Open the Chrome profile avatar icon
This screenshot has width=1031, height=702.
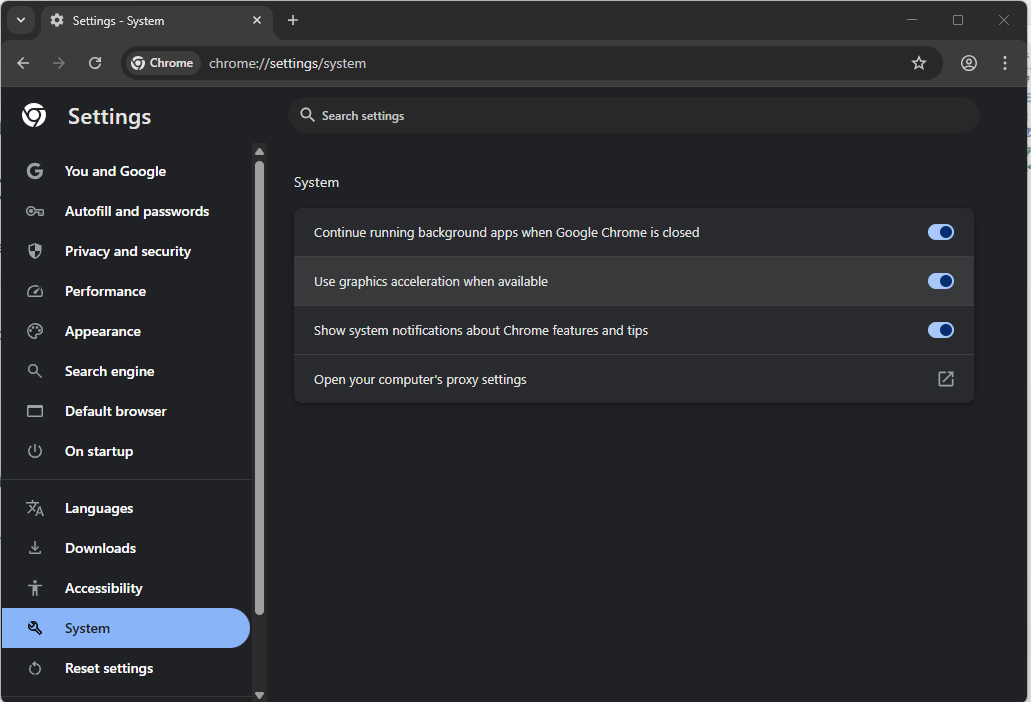click(968, 63)
